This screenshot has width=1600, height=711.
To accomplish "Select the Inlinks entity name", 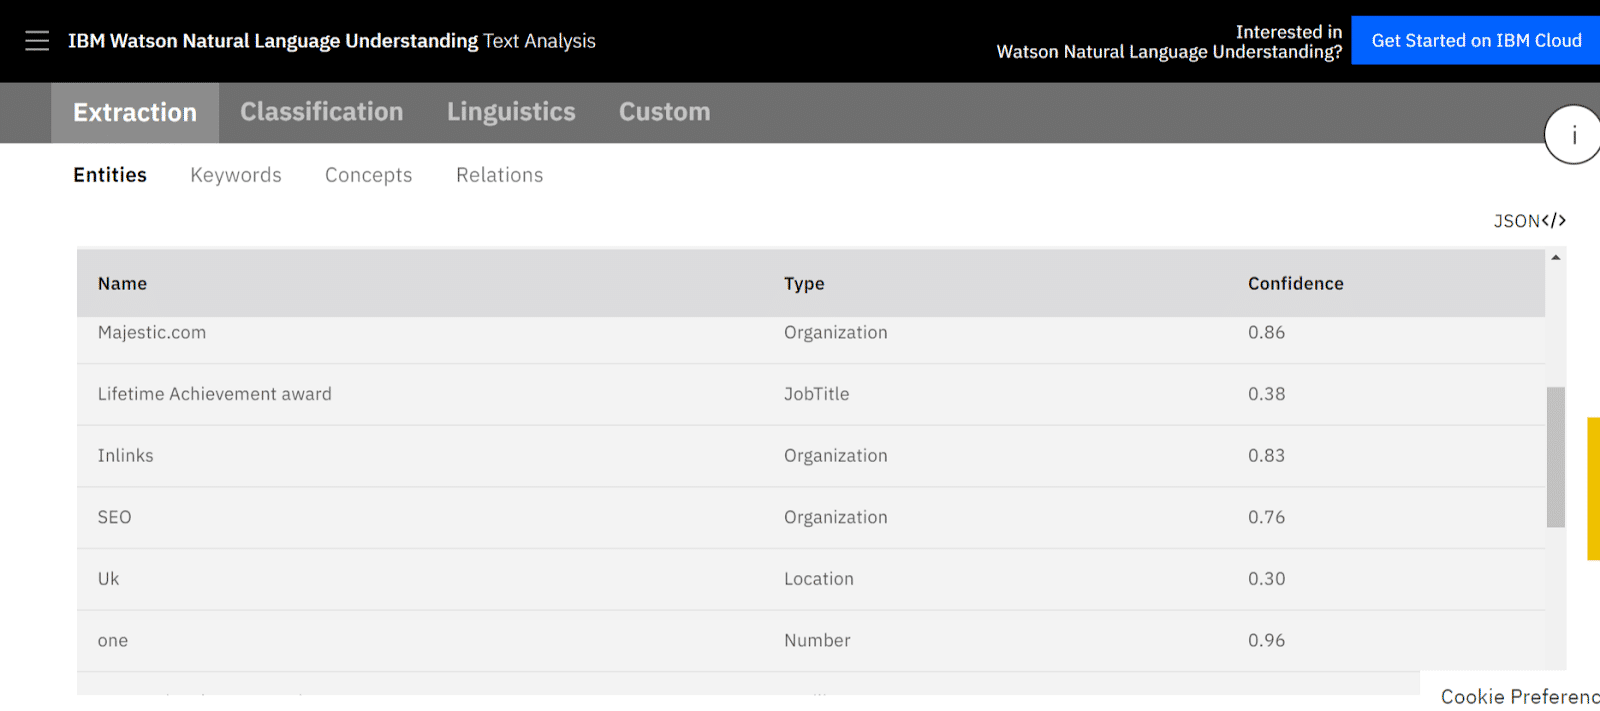I will point(126,456).
